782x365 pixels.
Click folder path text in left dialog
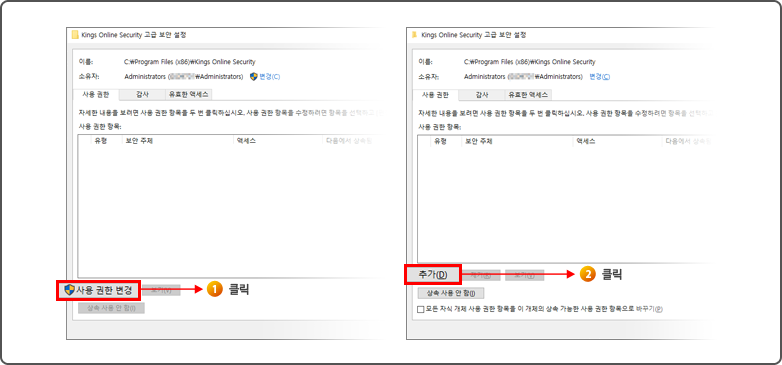tap(190, 62)
